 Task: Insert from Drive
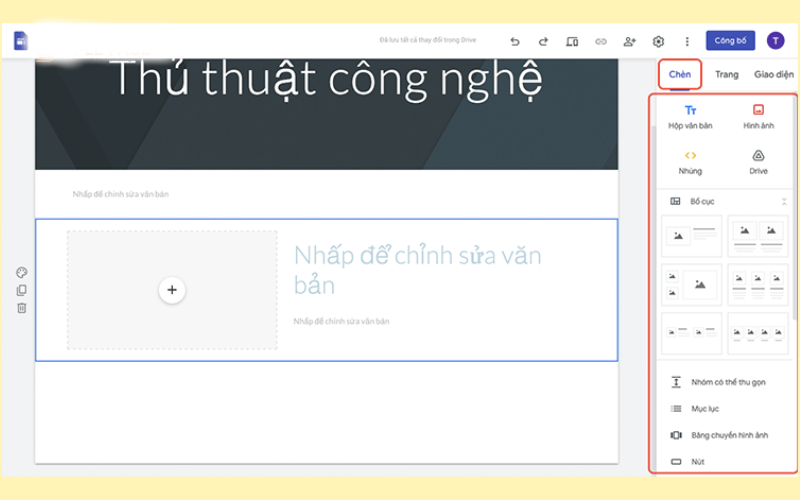click(x=758, y=162)
